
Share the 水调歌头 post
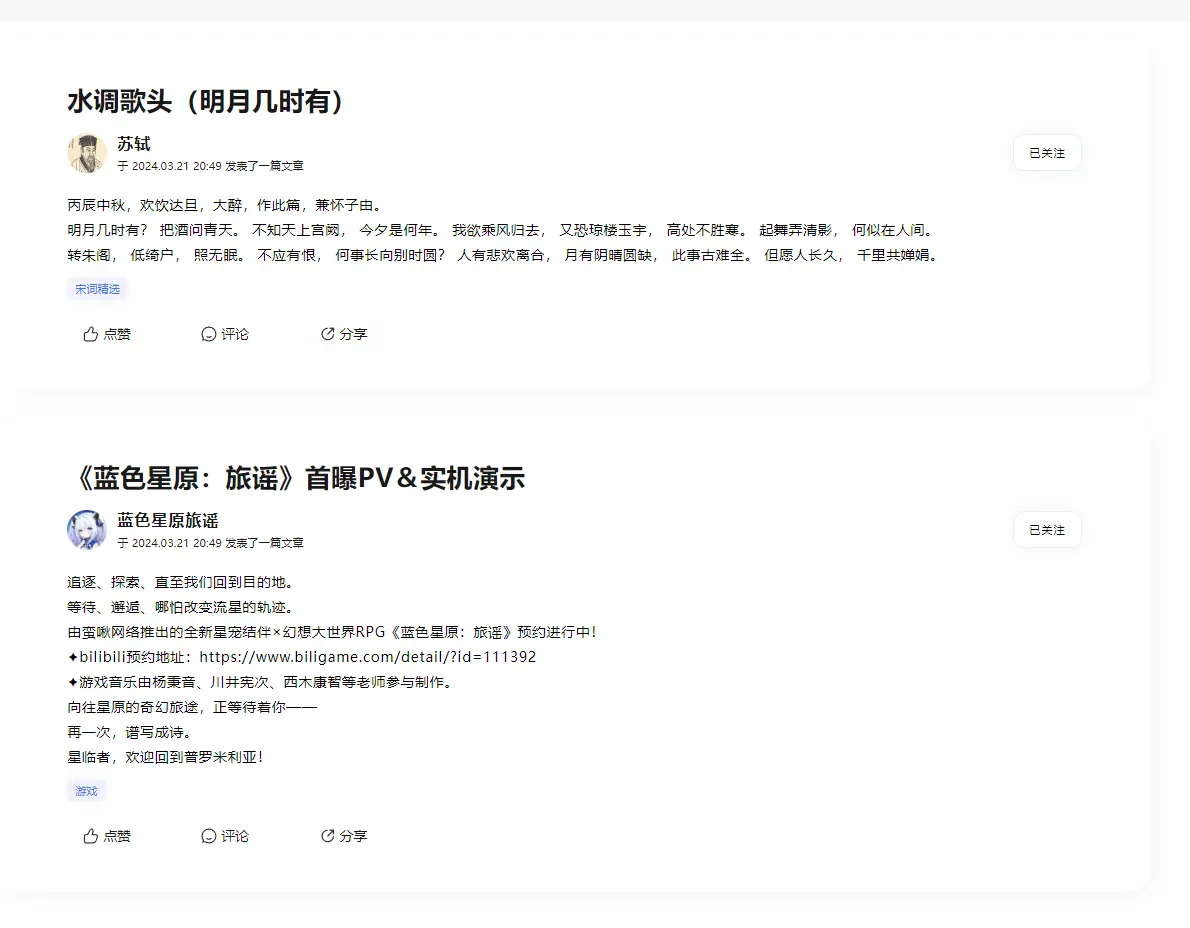(x=344, y=334)
